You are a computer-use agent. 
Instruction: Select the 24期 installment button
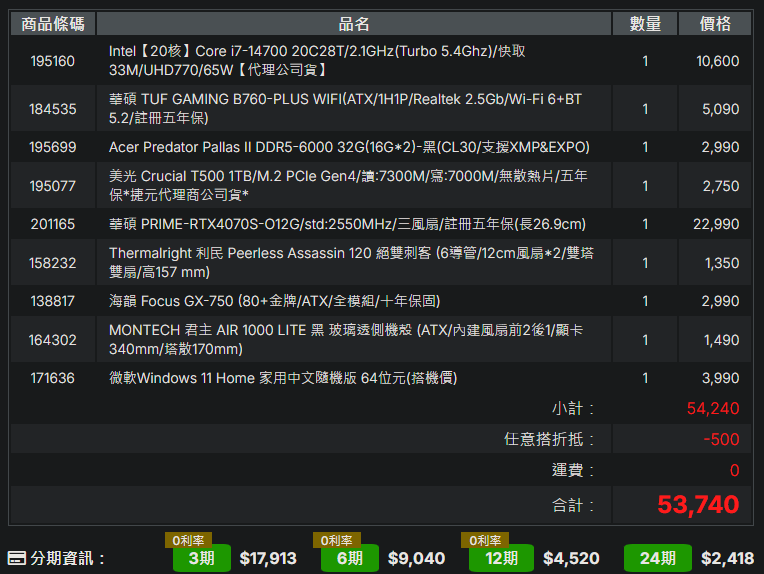coord(658,558)
